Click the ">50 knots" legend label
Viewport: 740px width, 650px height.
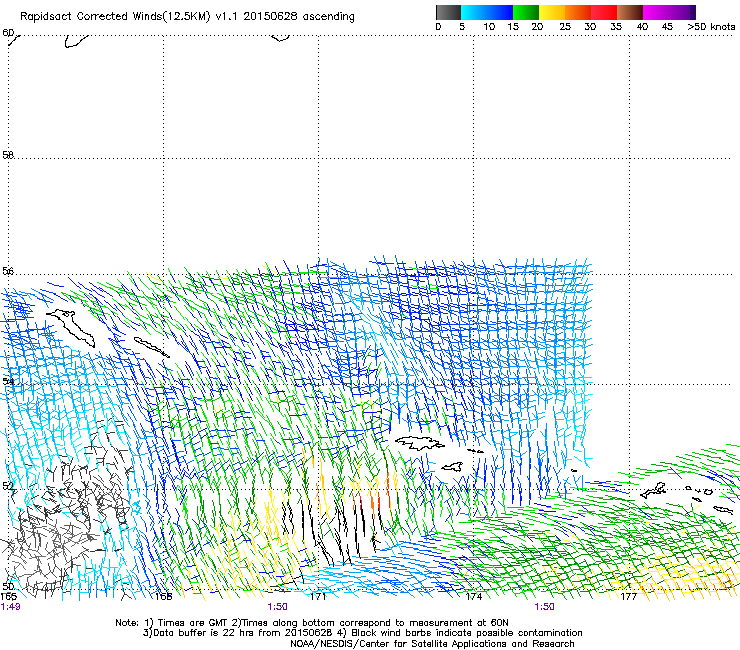(711, 27)
